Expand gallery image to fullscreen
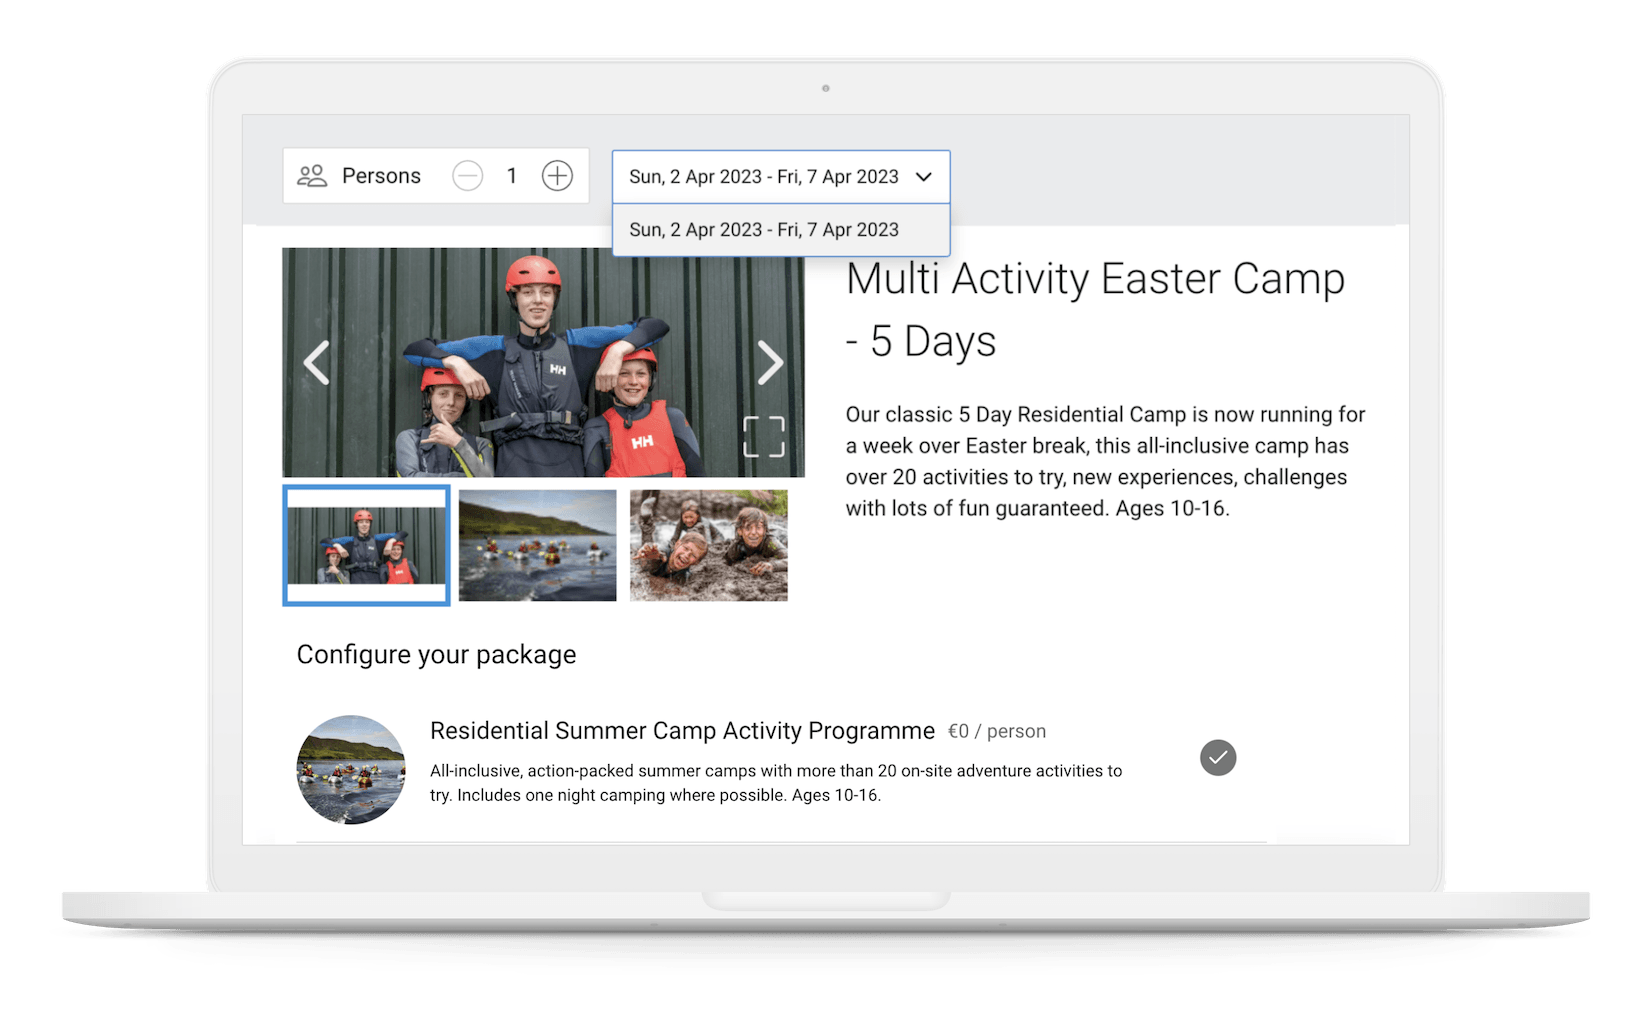The image size is (1640, 1015). [764, 437]
